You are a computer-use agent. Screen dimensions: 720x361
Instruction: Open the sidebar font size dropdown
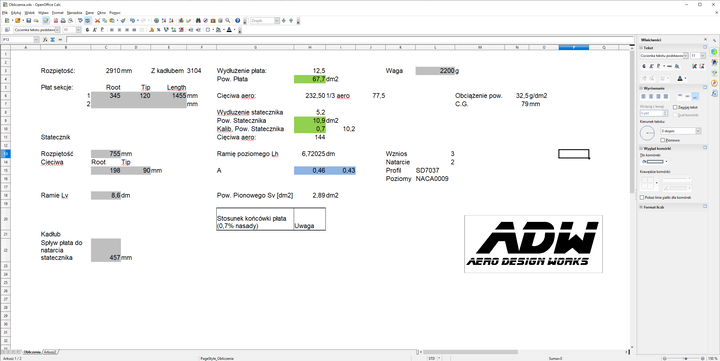click(x=703, y=56)
